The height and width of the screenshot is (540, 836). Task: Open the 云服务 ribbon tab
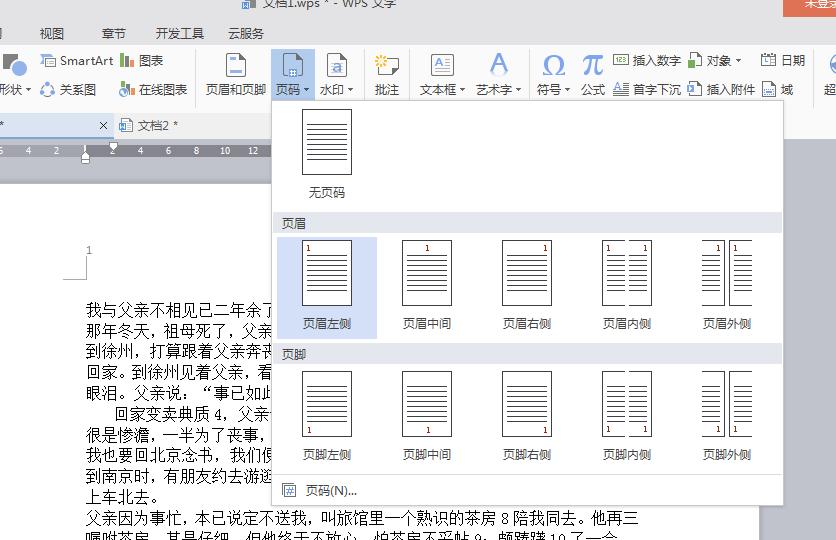[x=246, y=34]
